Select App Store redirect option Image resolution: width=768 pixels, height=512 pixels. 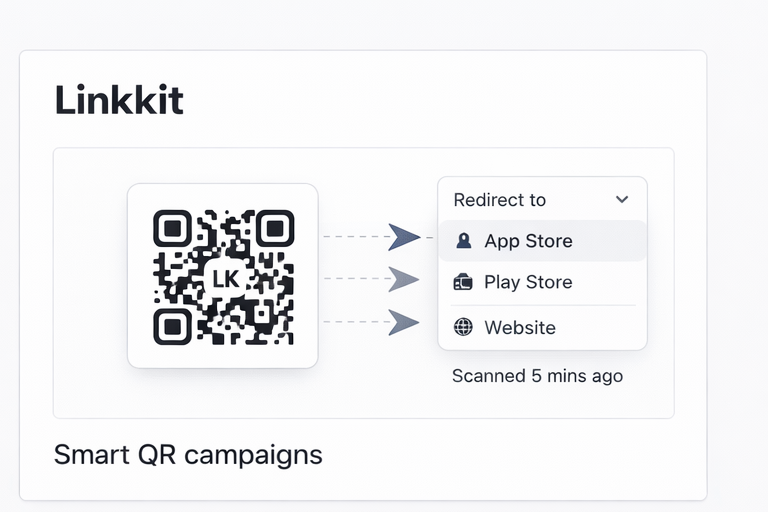coord(528,241)
